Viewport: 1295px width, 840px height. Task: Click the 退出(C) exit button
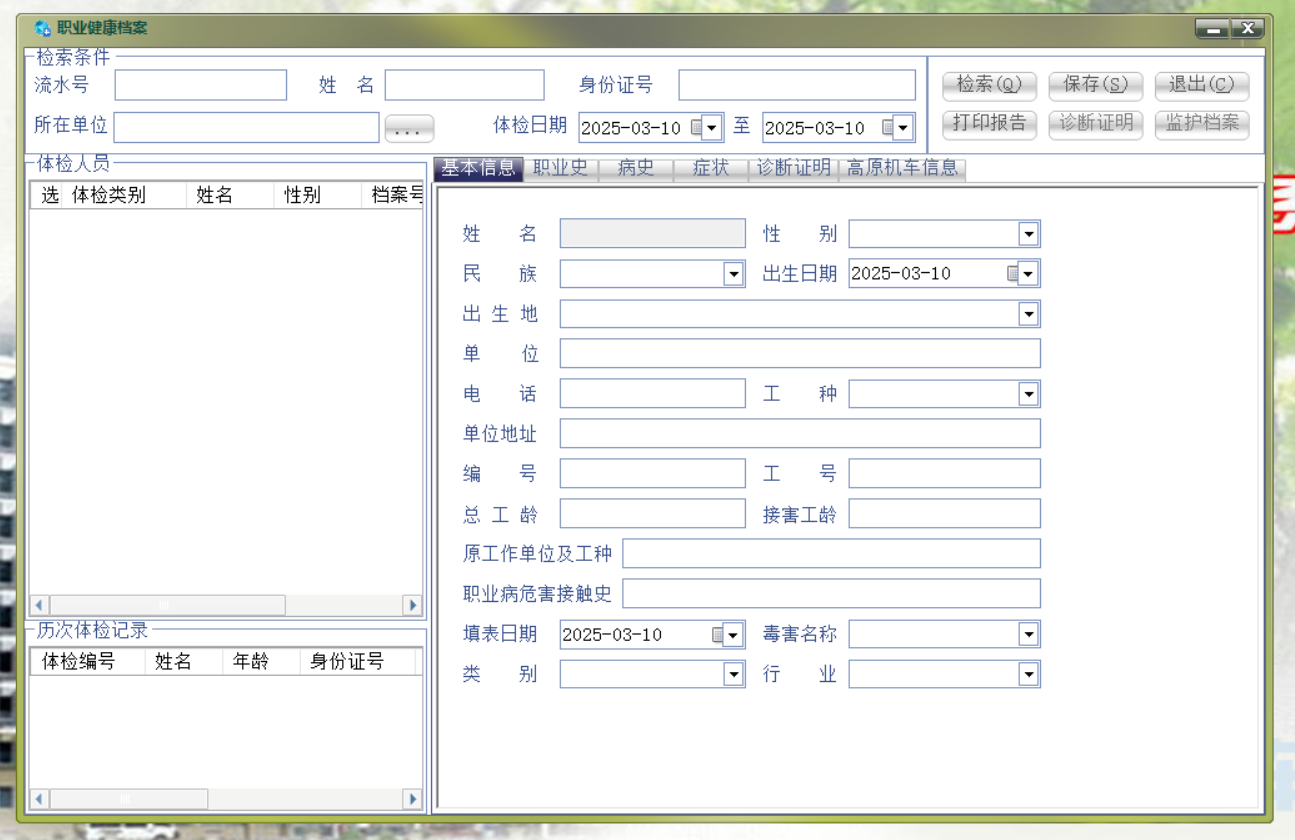pos(1202,85)
